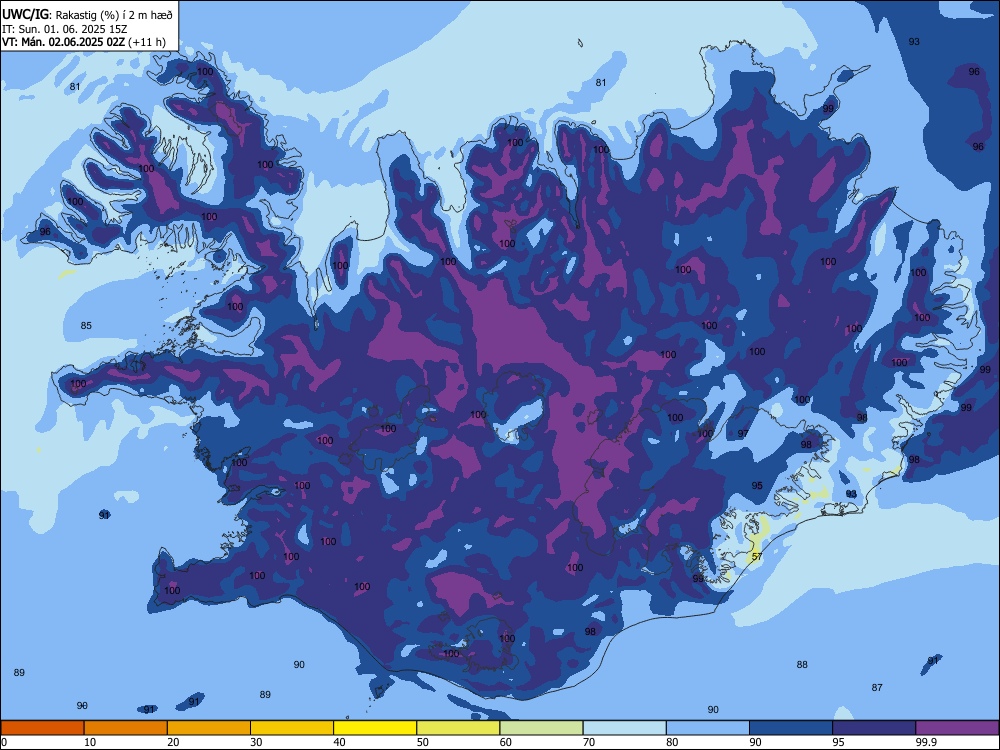
Task: Click the legend tick label '99.9'
Action: pyautogui.click(x=925, y=742)
